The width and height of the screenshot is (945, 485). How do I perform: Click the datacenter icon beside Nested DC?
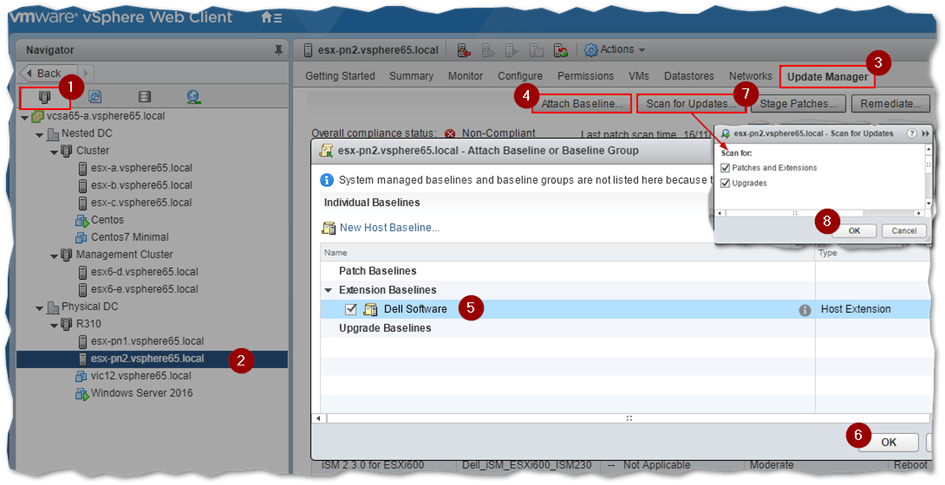tap(53, 134)
